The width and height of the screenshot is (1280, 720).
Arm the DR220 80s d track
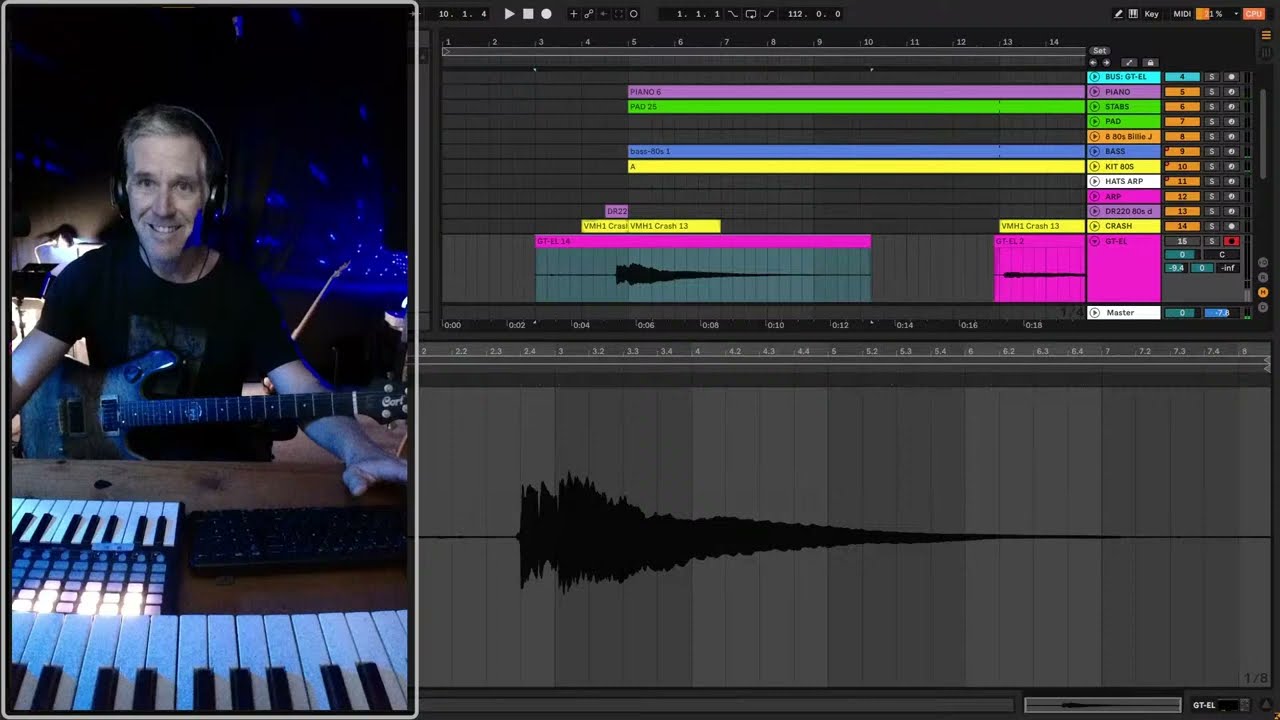(1232, 212)
